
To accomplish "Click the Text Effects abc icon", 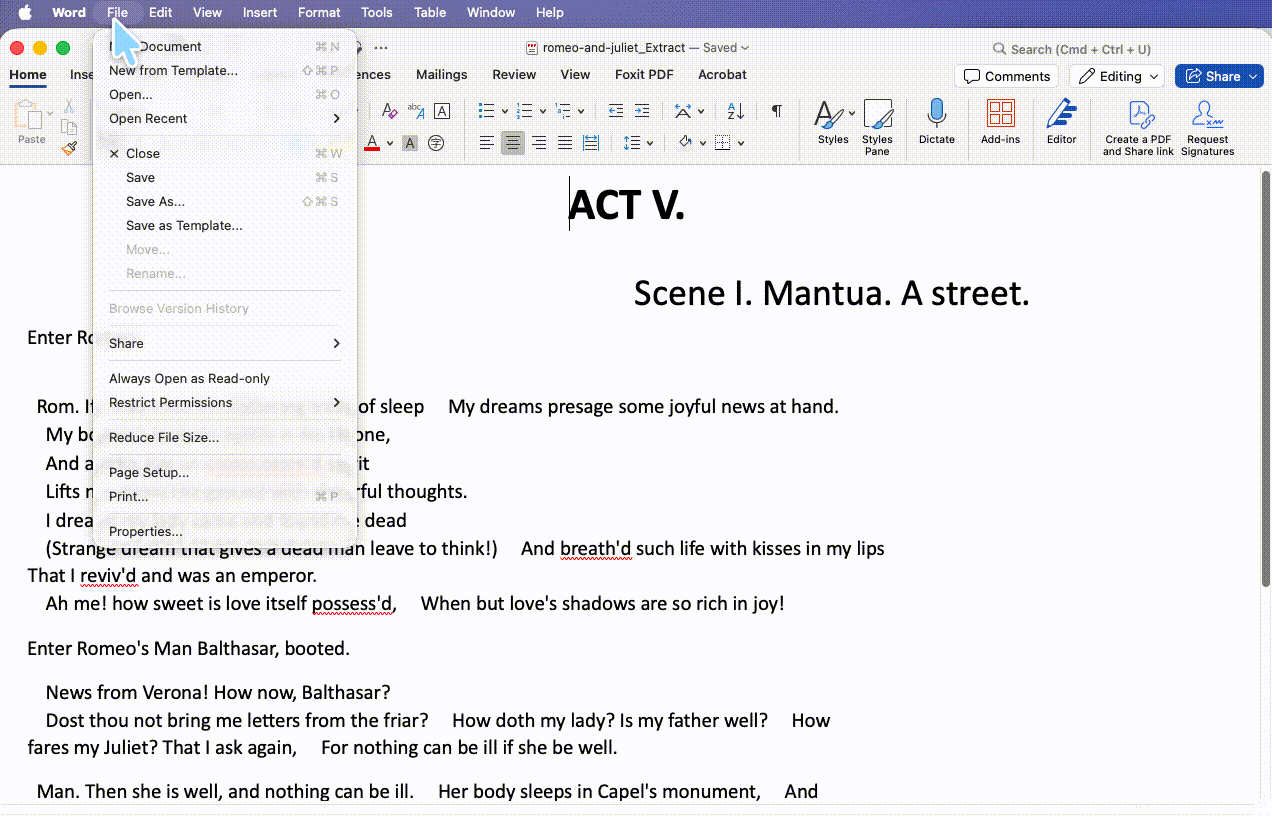I will (x=416, y=111).
